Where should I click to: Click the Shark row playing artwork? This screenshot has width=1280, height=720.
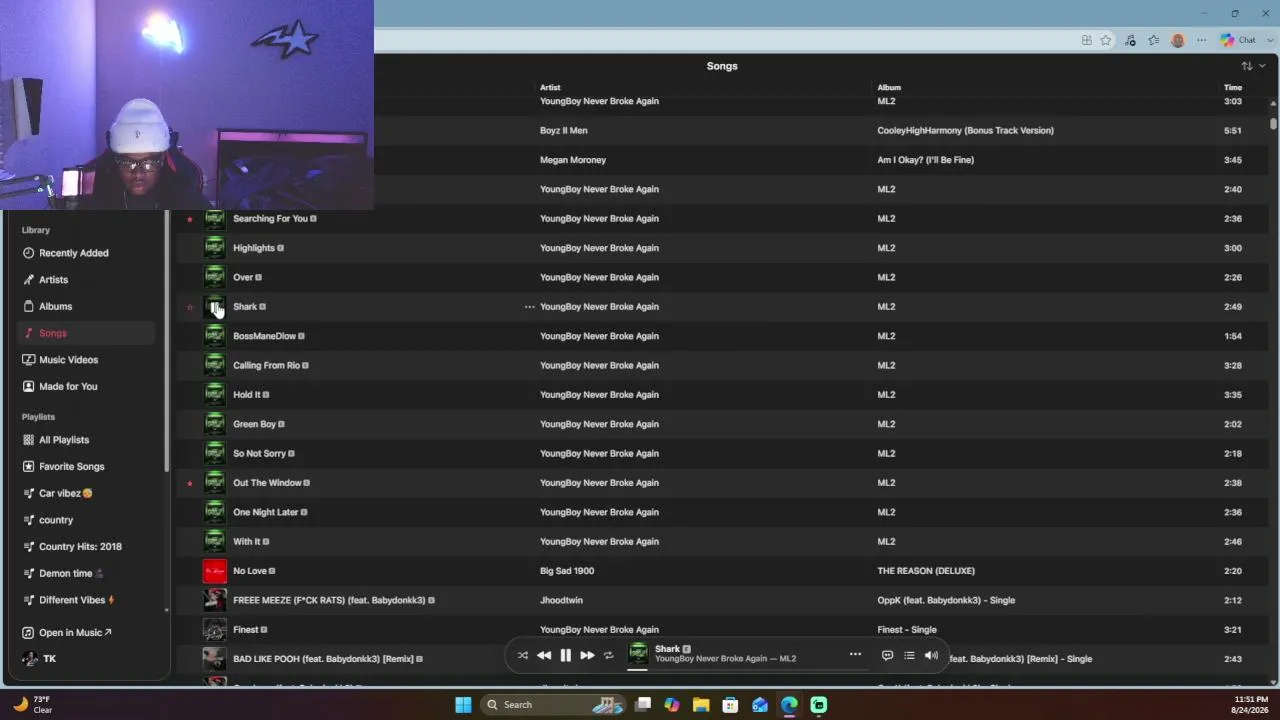[214, 307]
